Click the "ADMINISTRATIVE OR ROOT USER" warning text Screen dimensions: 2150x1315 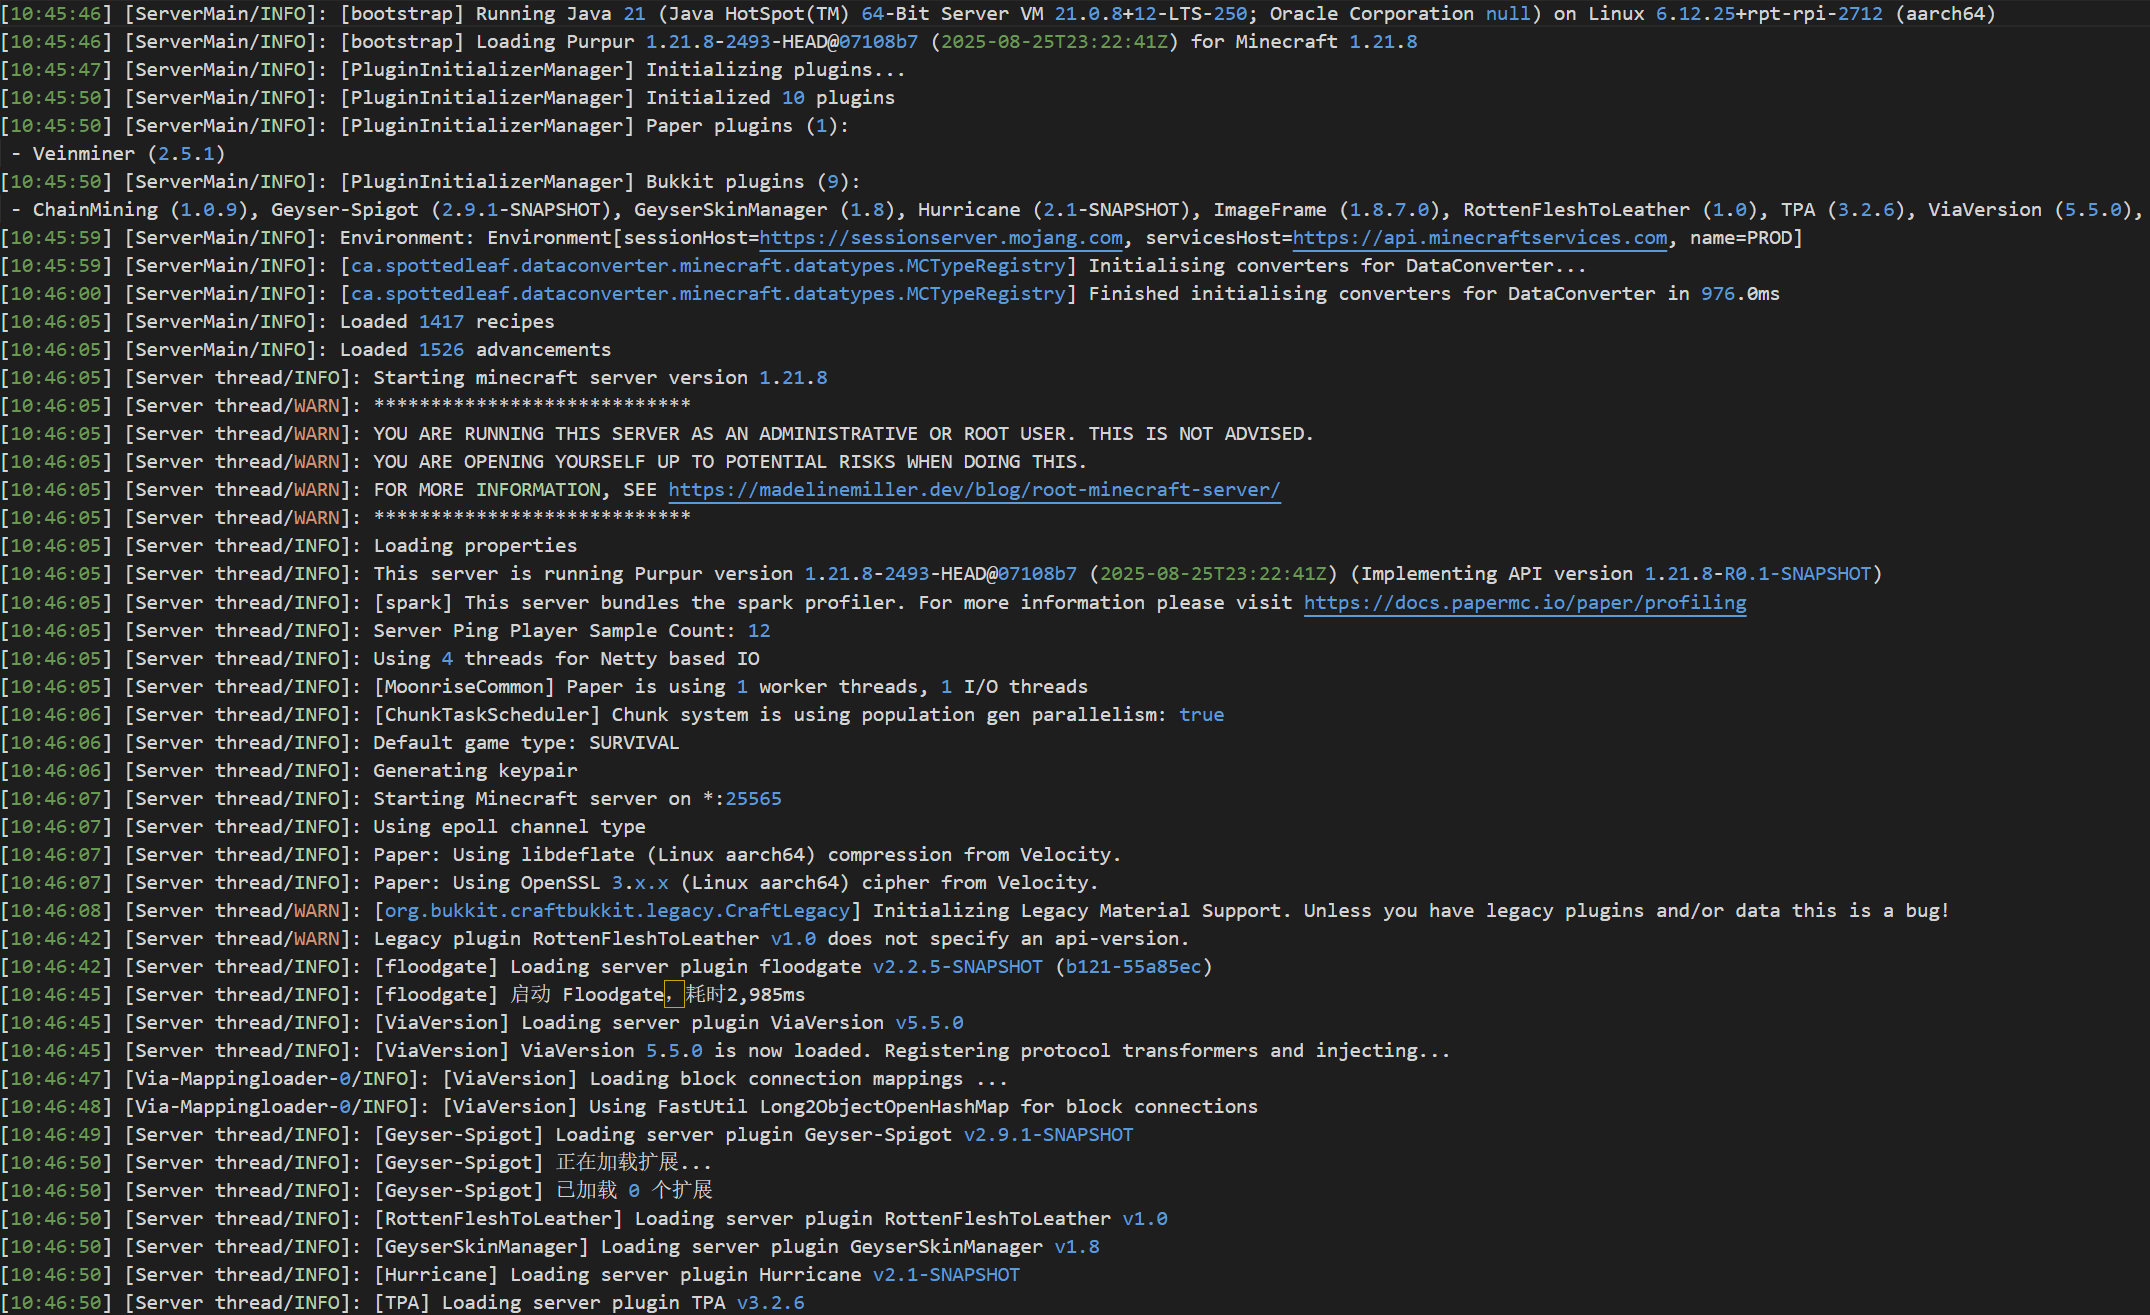click(914, 434)
